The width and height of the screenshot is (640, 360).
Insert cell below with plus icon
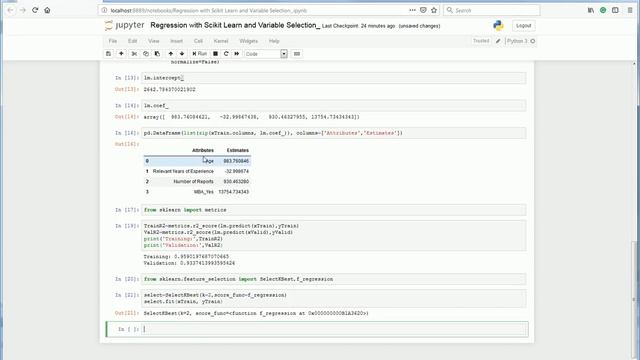[x=121, y=54]
